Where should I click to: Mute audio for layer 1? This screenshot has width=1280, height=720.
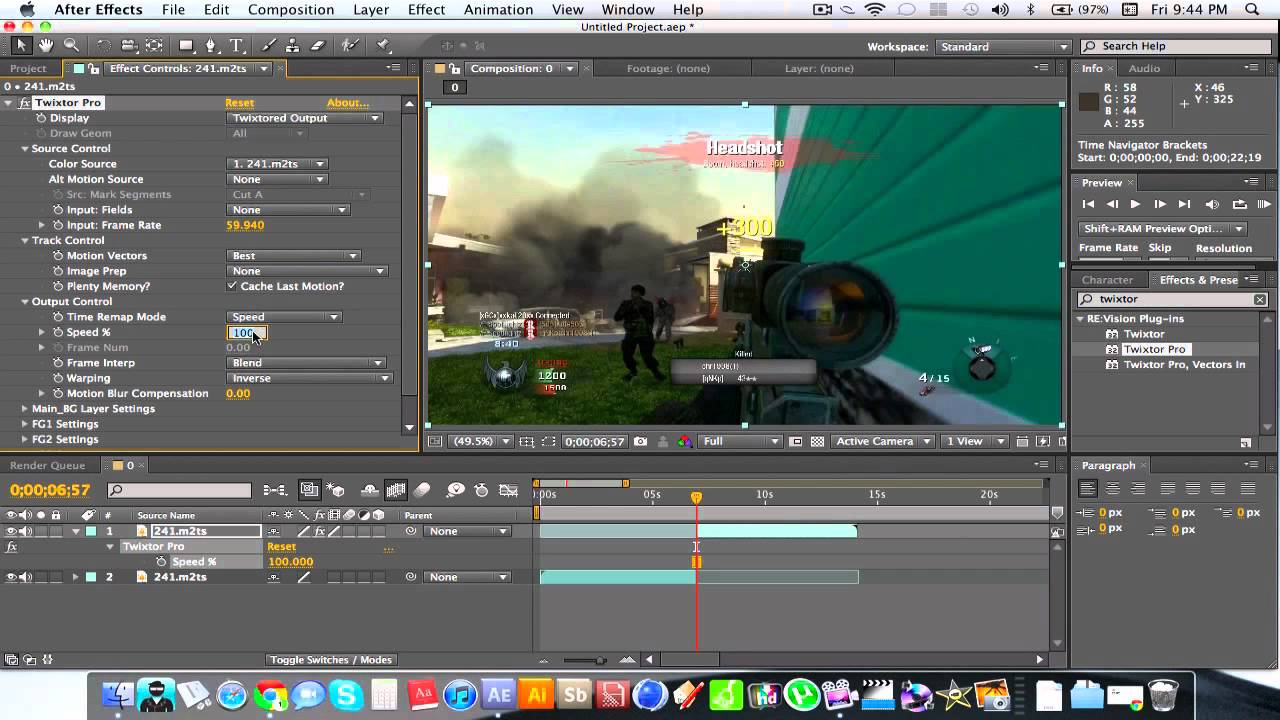click(x=24, y=531)
